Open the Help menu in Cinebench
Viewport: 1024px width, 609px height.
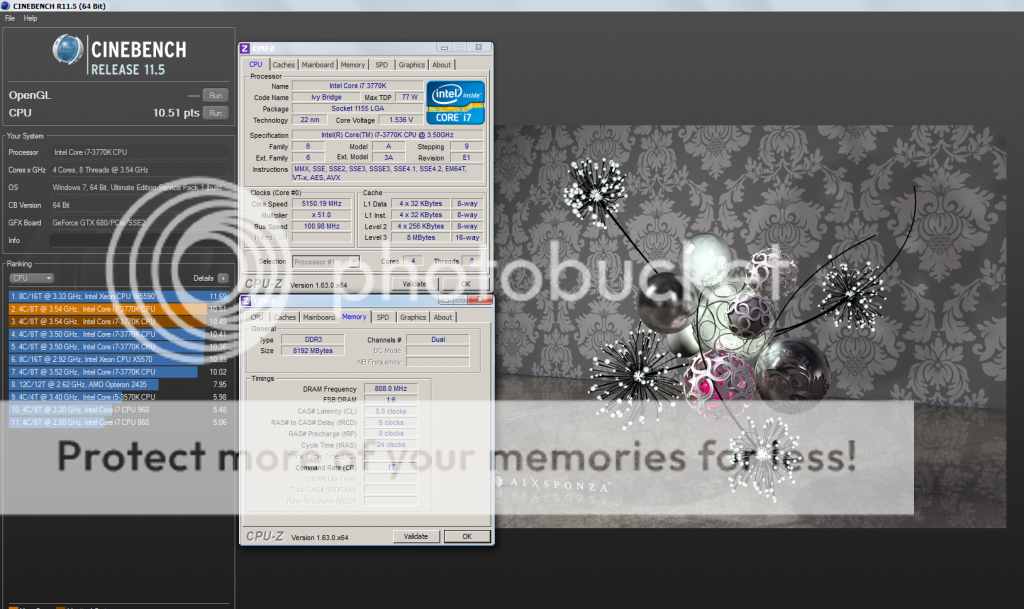tap(30, 18)
